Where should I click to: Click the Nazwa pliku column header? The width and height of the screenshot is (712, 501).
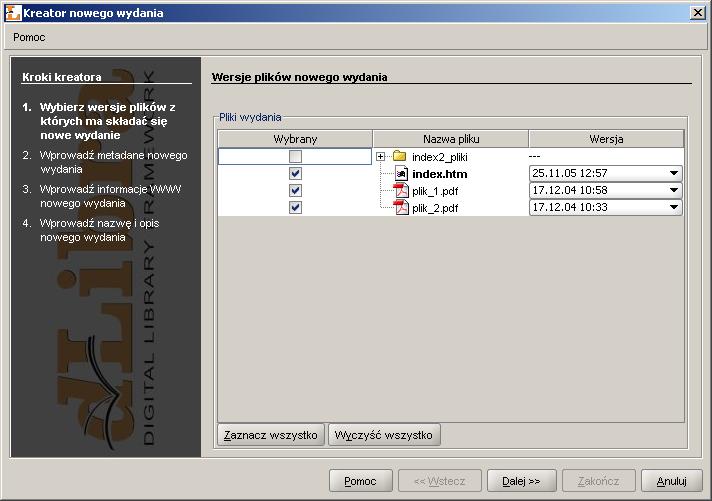[x=451, y=139]
